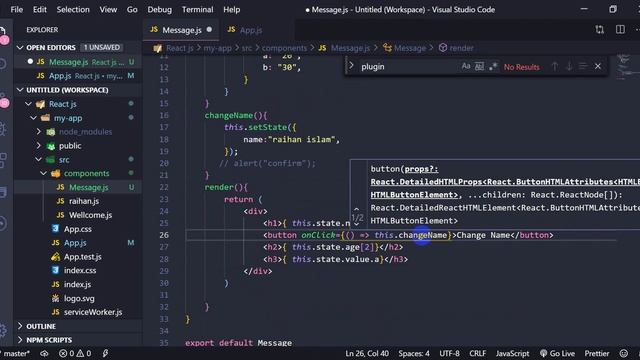
Task: Open App.css in the file tree
Action: pyautogui.click(x=78, y=229)
